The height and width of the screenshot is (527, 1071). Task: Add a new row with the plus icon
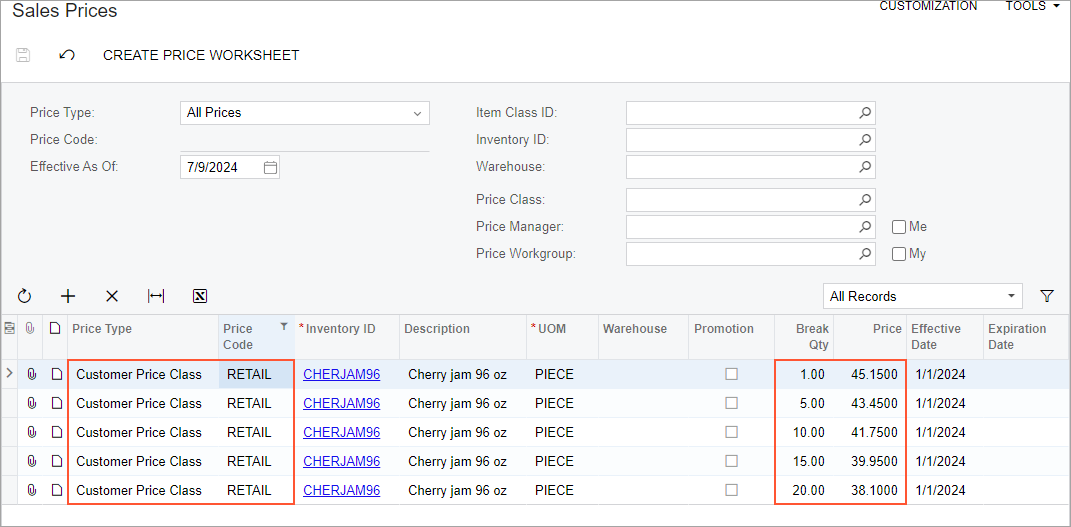(x=68, y=296)
